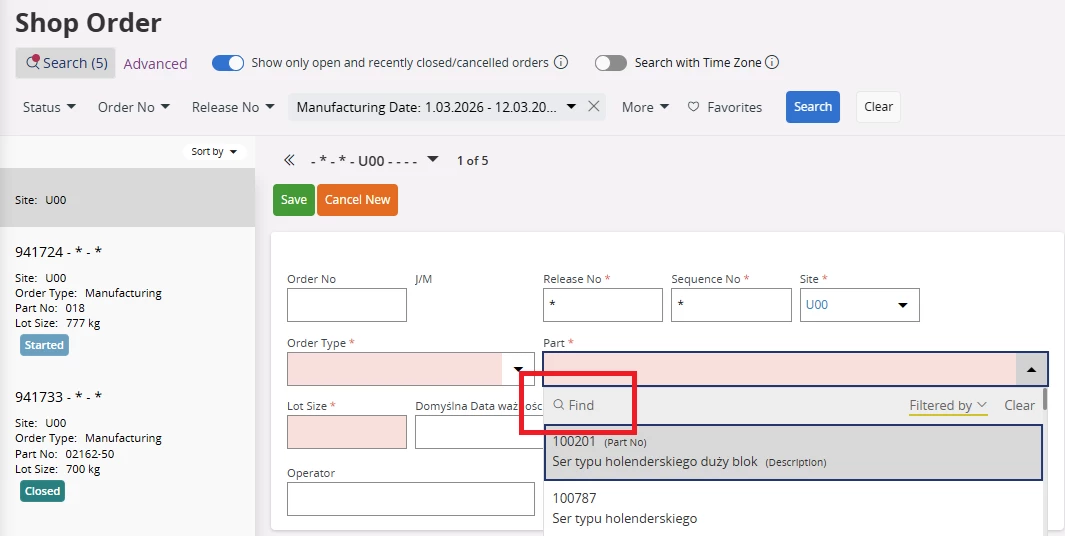Click the Closed status badge
Screen dimensions: 1065x536
42,491
